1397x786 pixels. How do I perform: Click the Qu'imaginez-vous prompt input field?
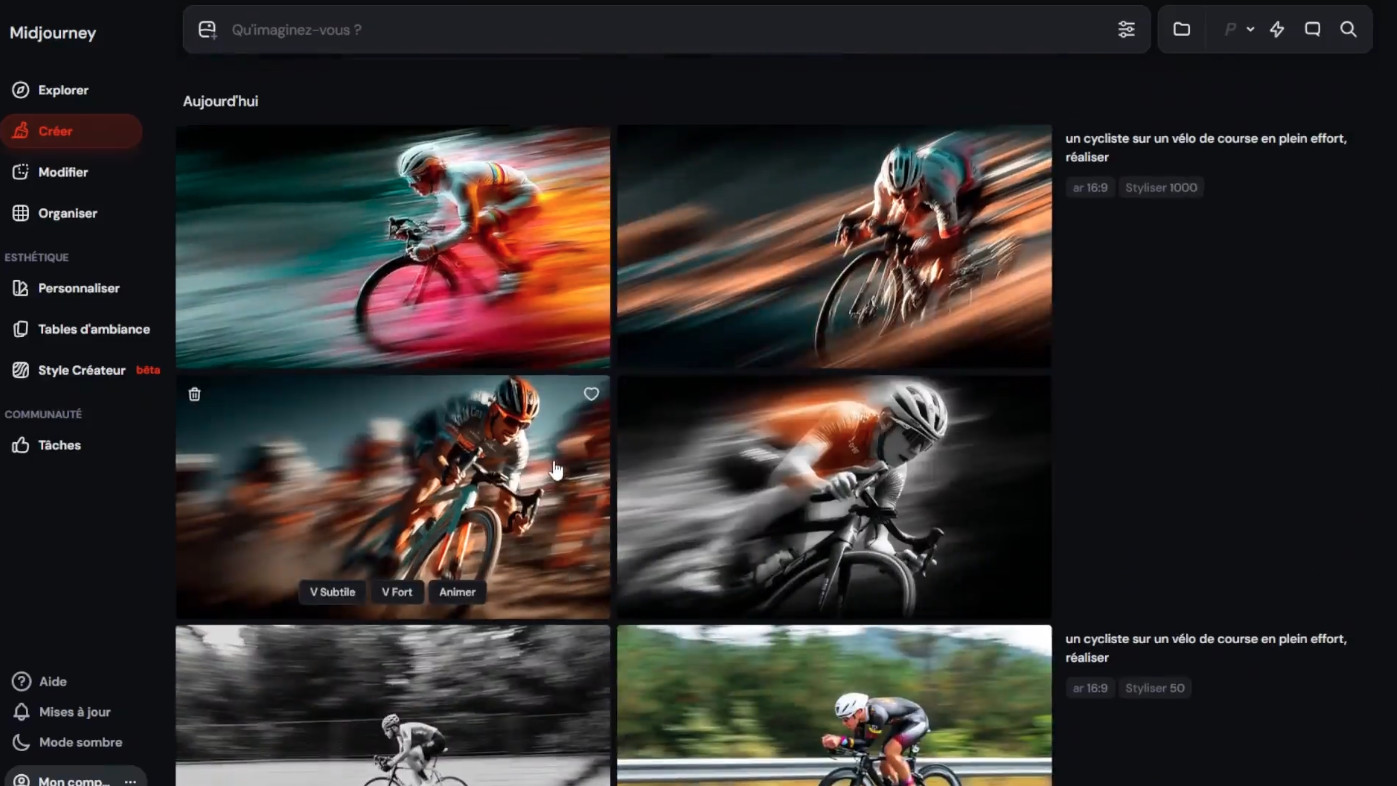coord(660,30)
